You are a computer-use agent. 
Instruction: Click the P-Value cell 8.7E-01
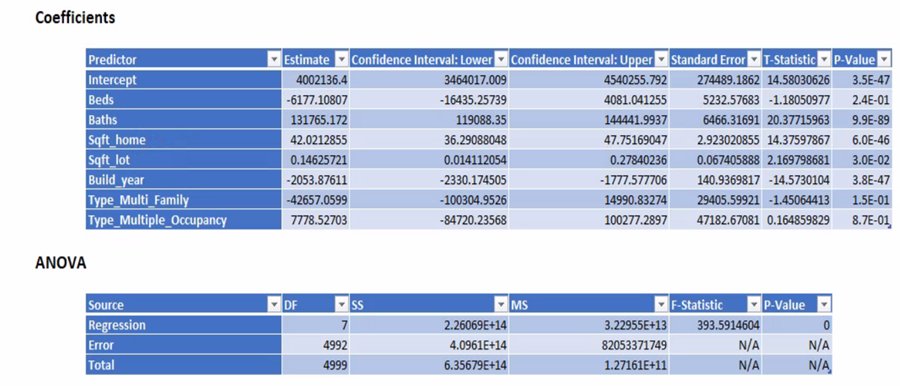(862, 221)
